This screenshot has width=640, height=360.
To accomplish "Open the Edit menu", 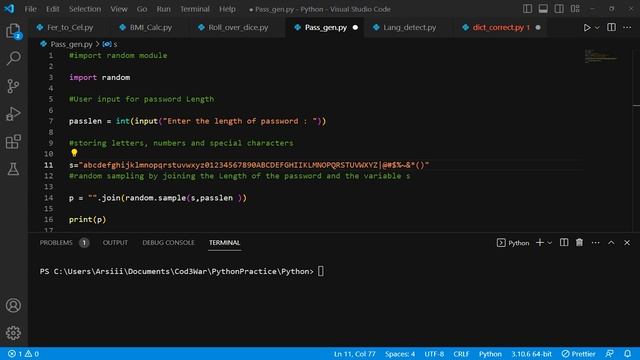I will pyautogui.click(x=53, y=9).
